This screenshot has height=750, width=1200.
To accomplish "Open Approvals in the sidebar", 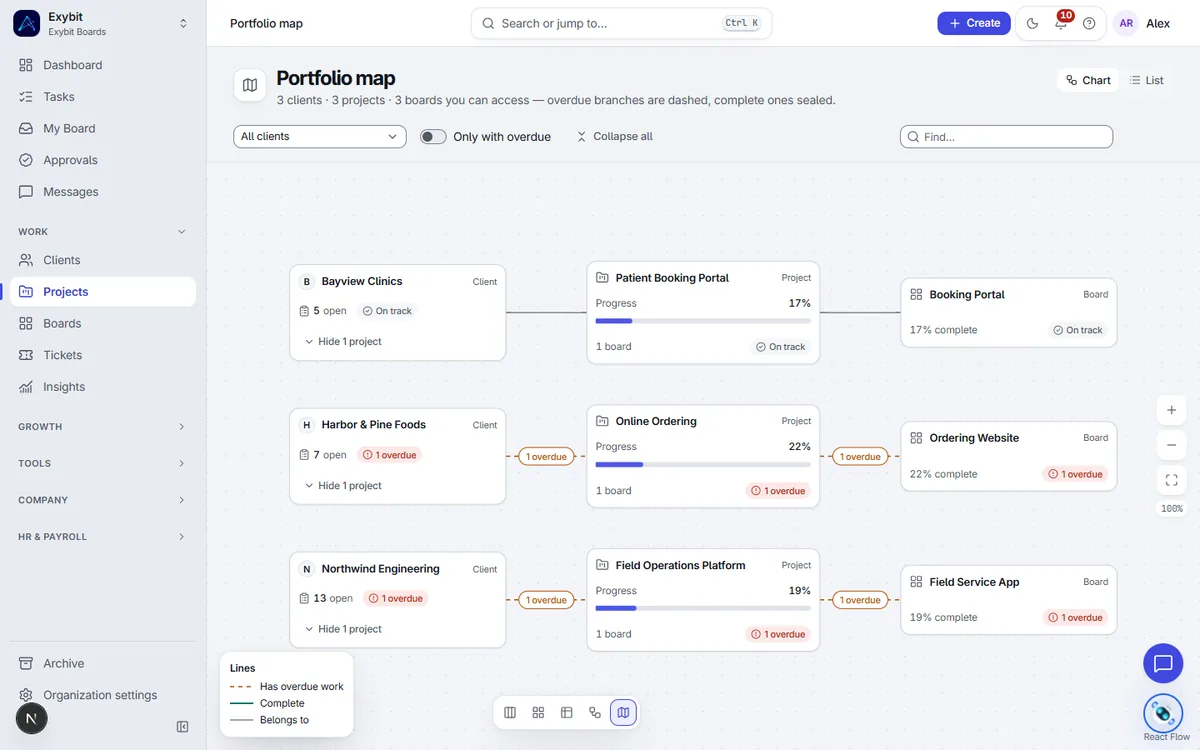I will coord(103,160).
